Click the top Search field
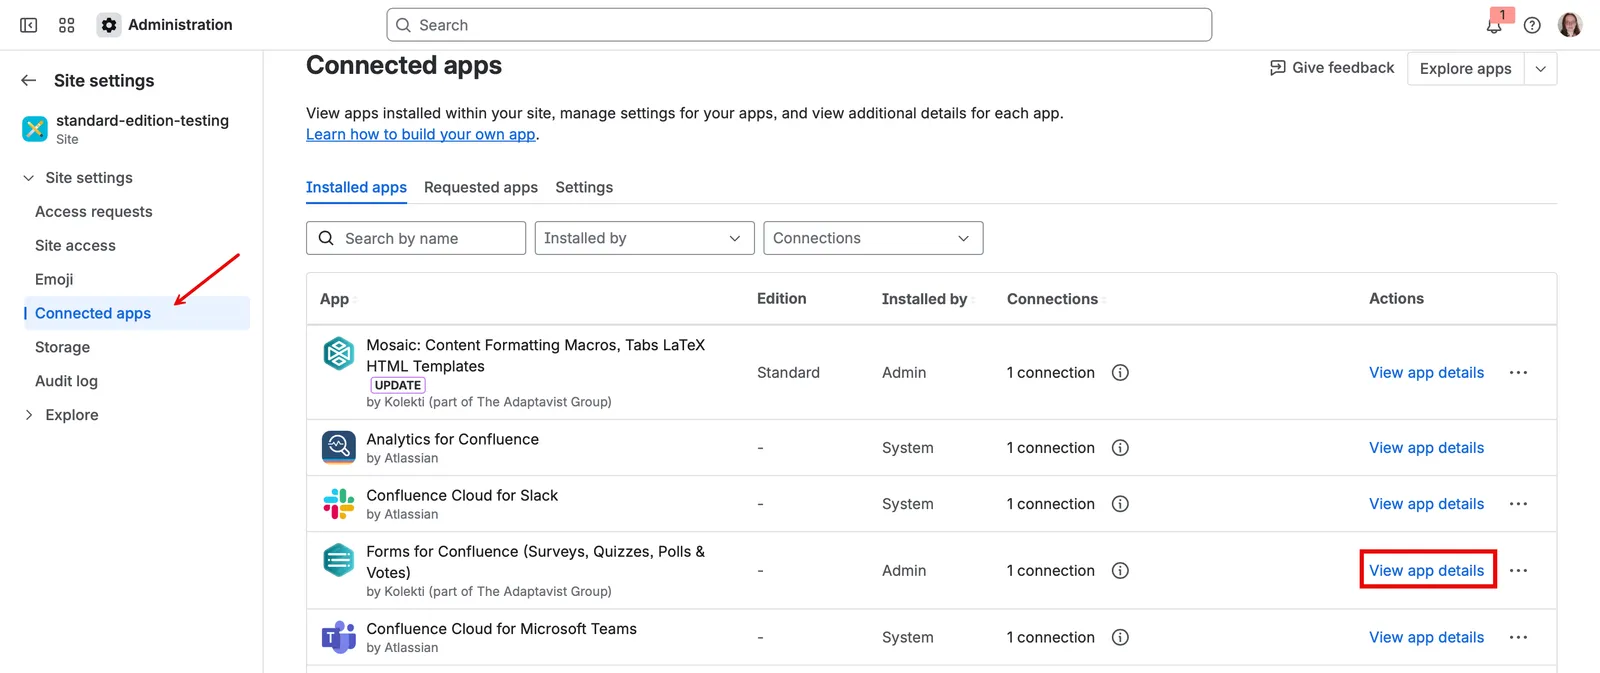This screenshot has height=673, width=1600. [x=799, y=25]
